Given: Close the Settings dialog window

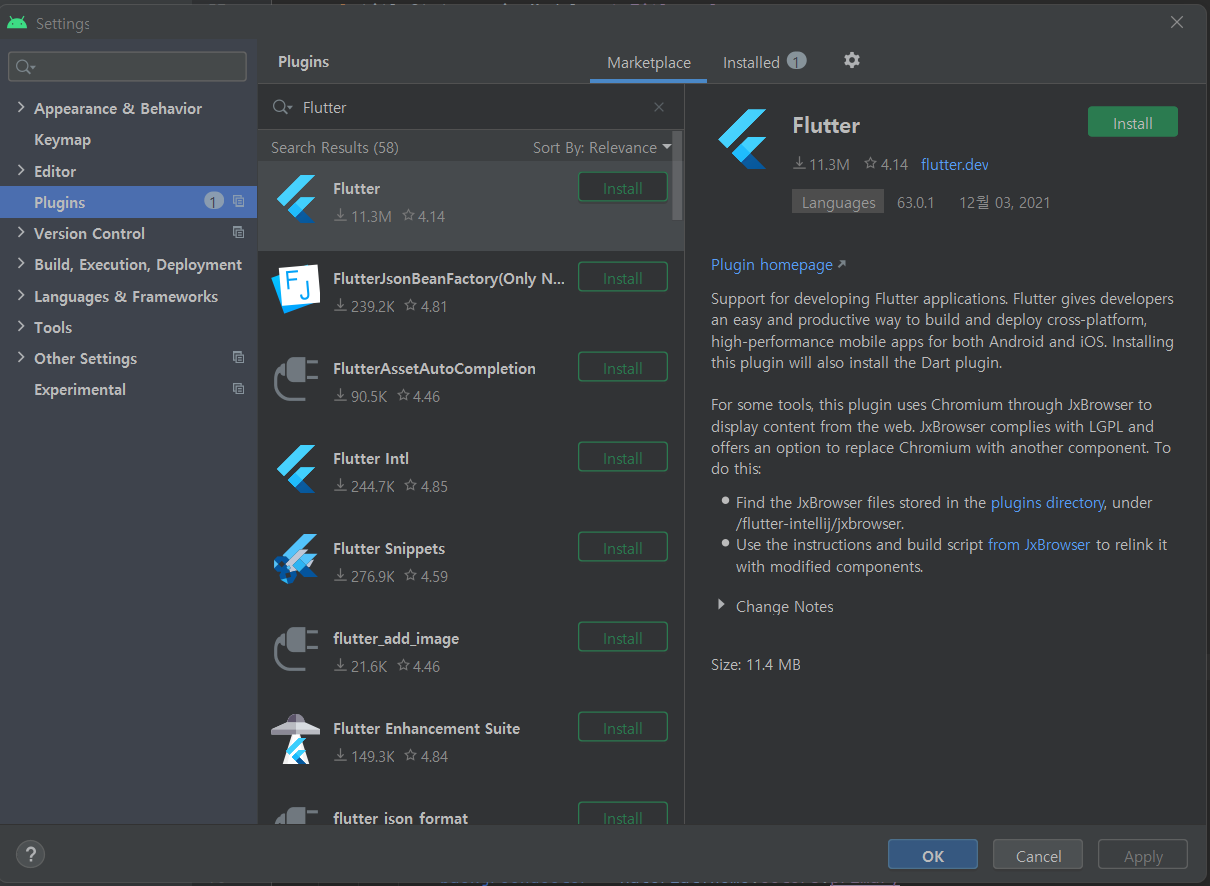Looking at the screenshot, I should click(x=1177, y=22).
